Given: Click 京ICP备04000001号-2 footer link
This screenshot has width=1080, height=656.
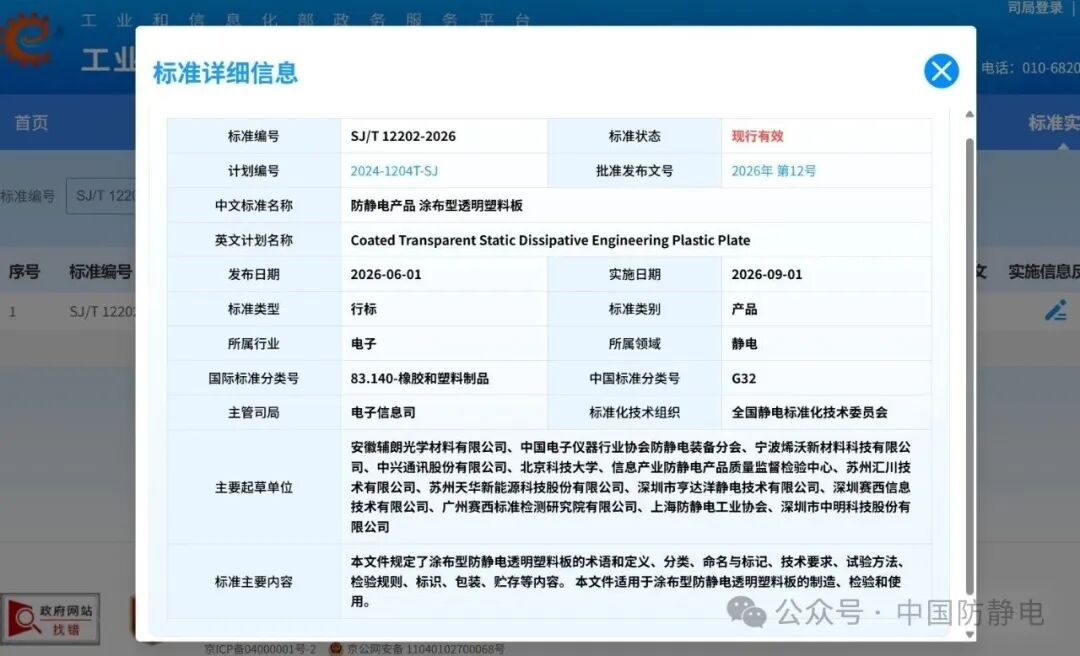Looking at the screenshot, I should tap(260, 649).
